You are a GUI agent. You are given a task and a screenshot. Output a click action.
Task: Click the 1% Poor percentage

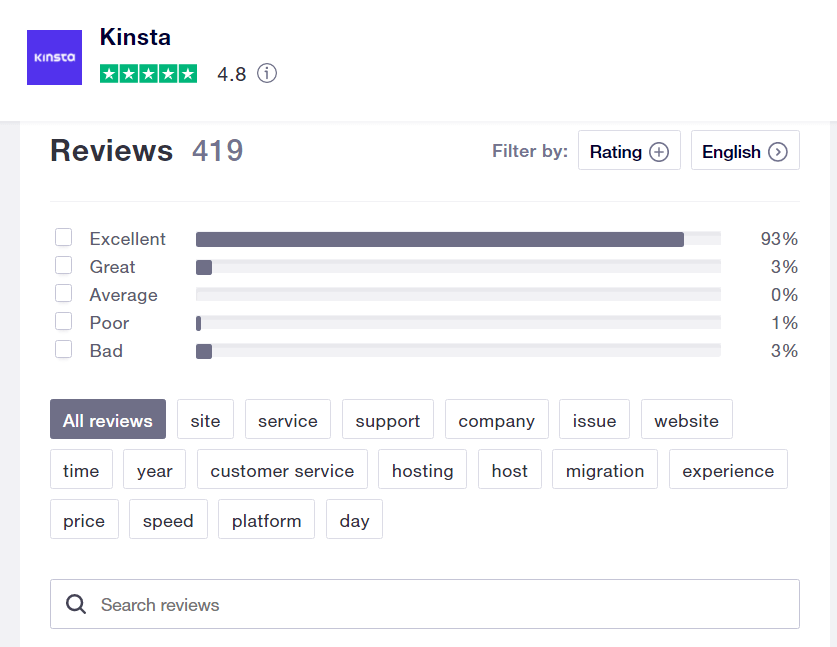pos(784,322)
